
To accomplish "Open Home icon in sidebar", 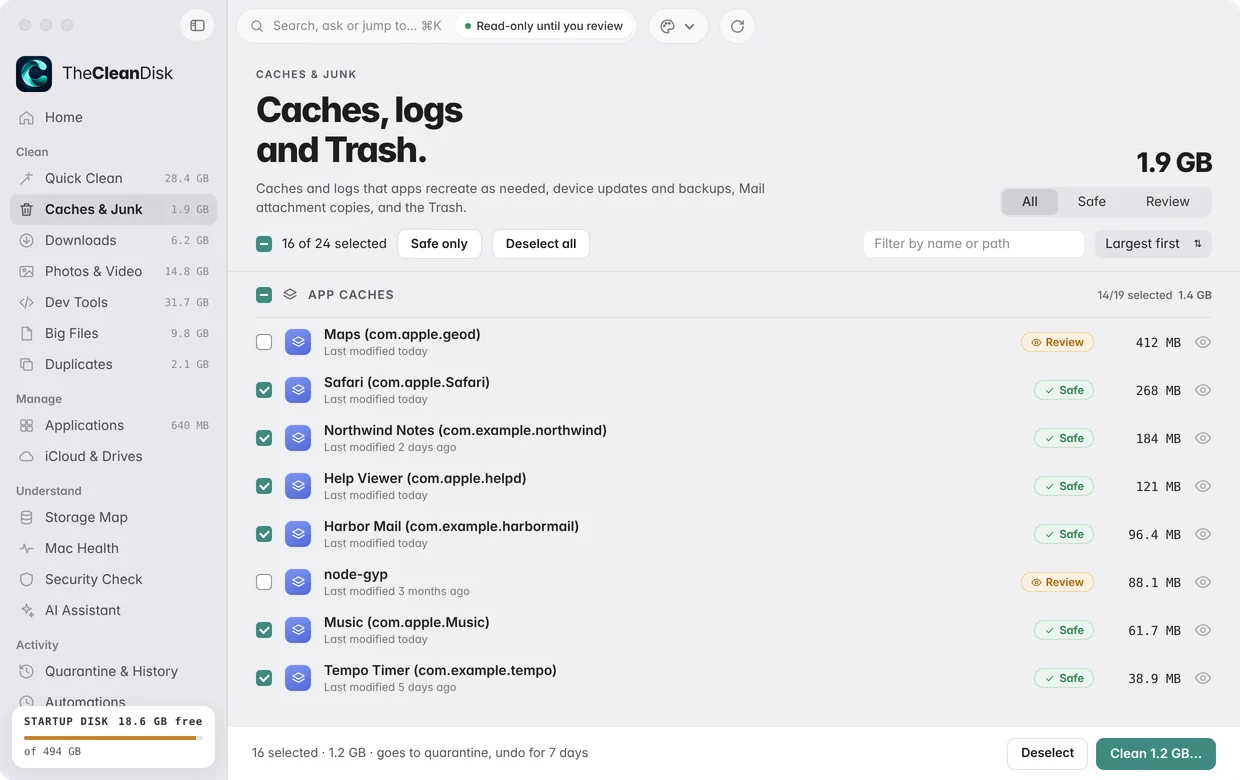I will pyautogui.click(x=27, y=117).
